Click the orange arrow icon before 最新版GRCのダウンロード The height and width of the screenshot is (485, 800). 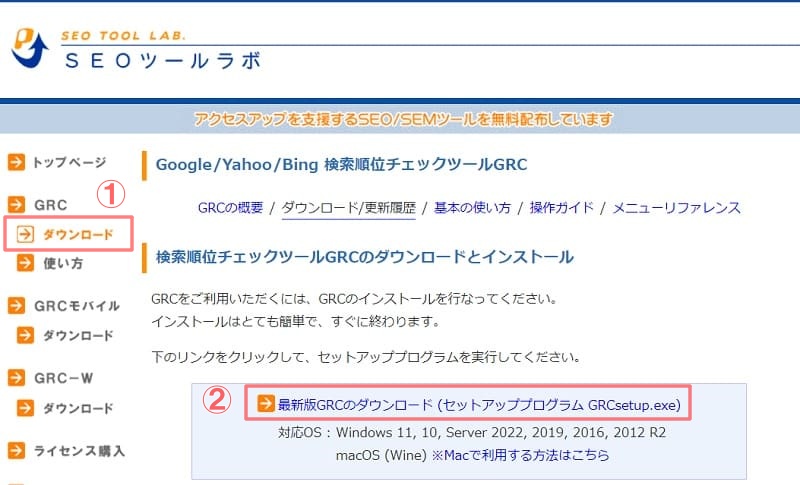pos(266,403)
